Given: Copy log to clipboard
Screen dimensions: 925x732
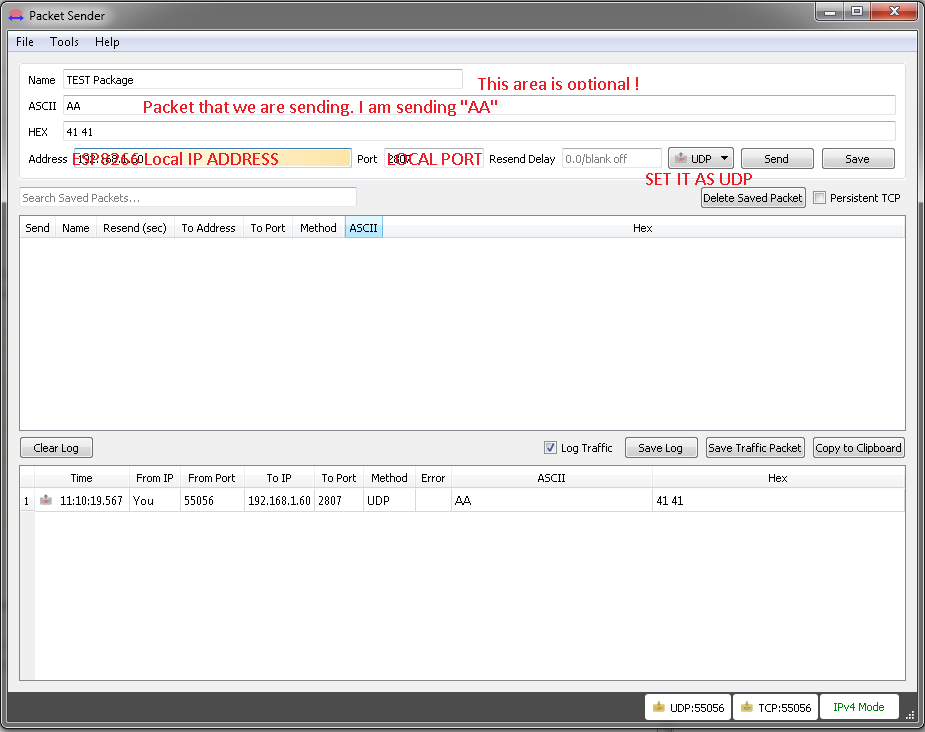Looking at the screenshot, I should (858, 447).
